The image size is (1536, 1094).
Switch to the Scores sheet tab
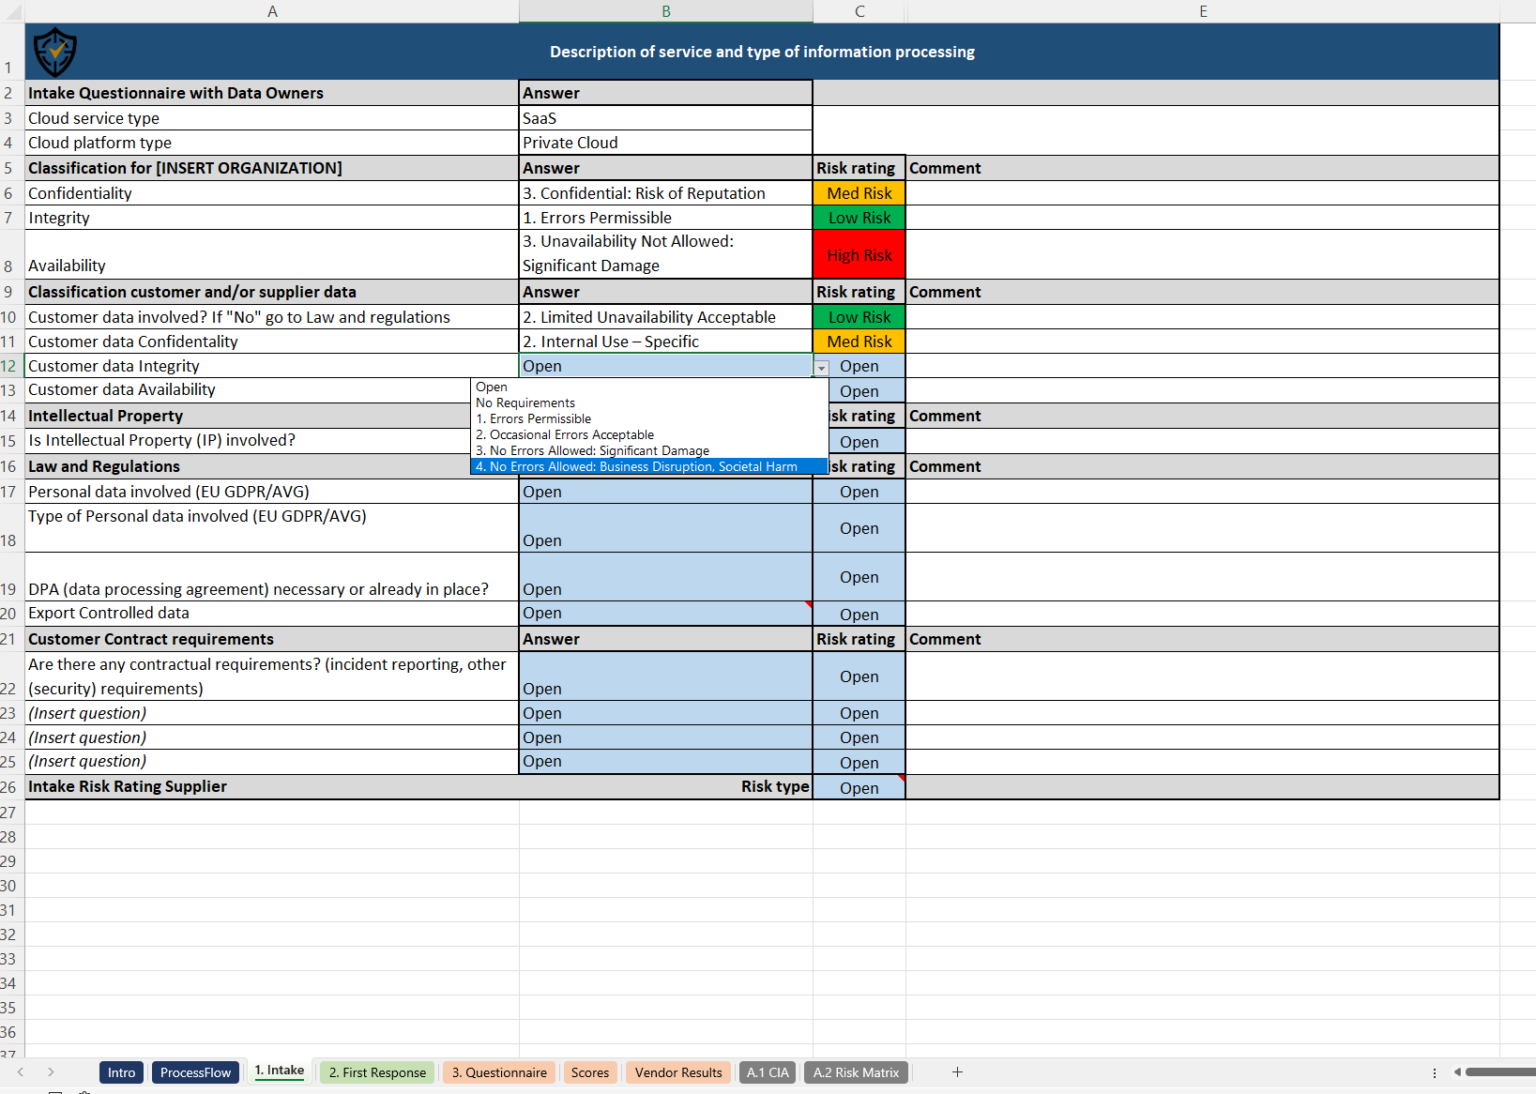click(x=590, y=1071)
